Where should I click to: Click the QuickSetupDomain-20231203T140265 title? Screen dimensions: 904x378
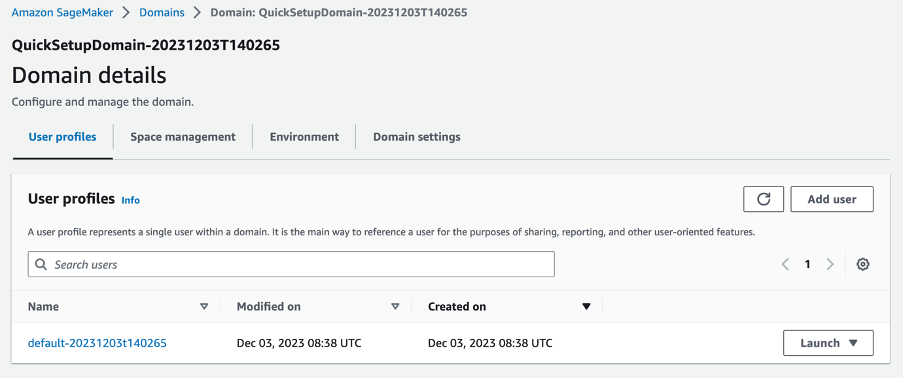pos(146,46)
